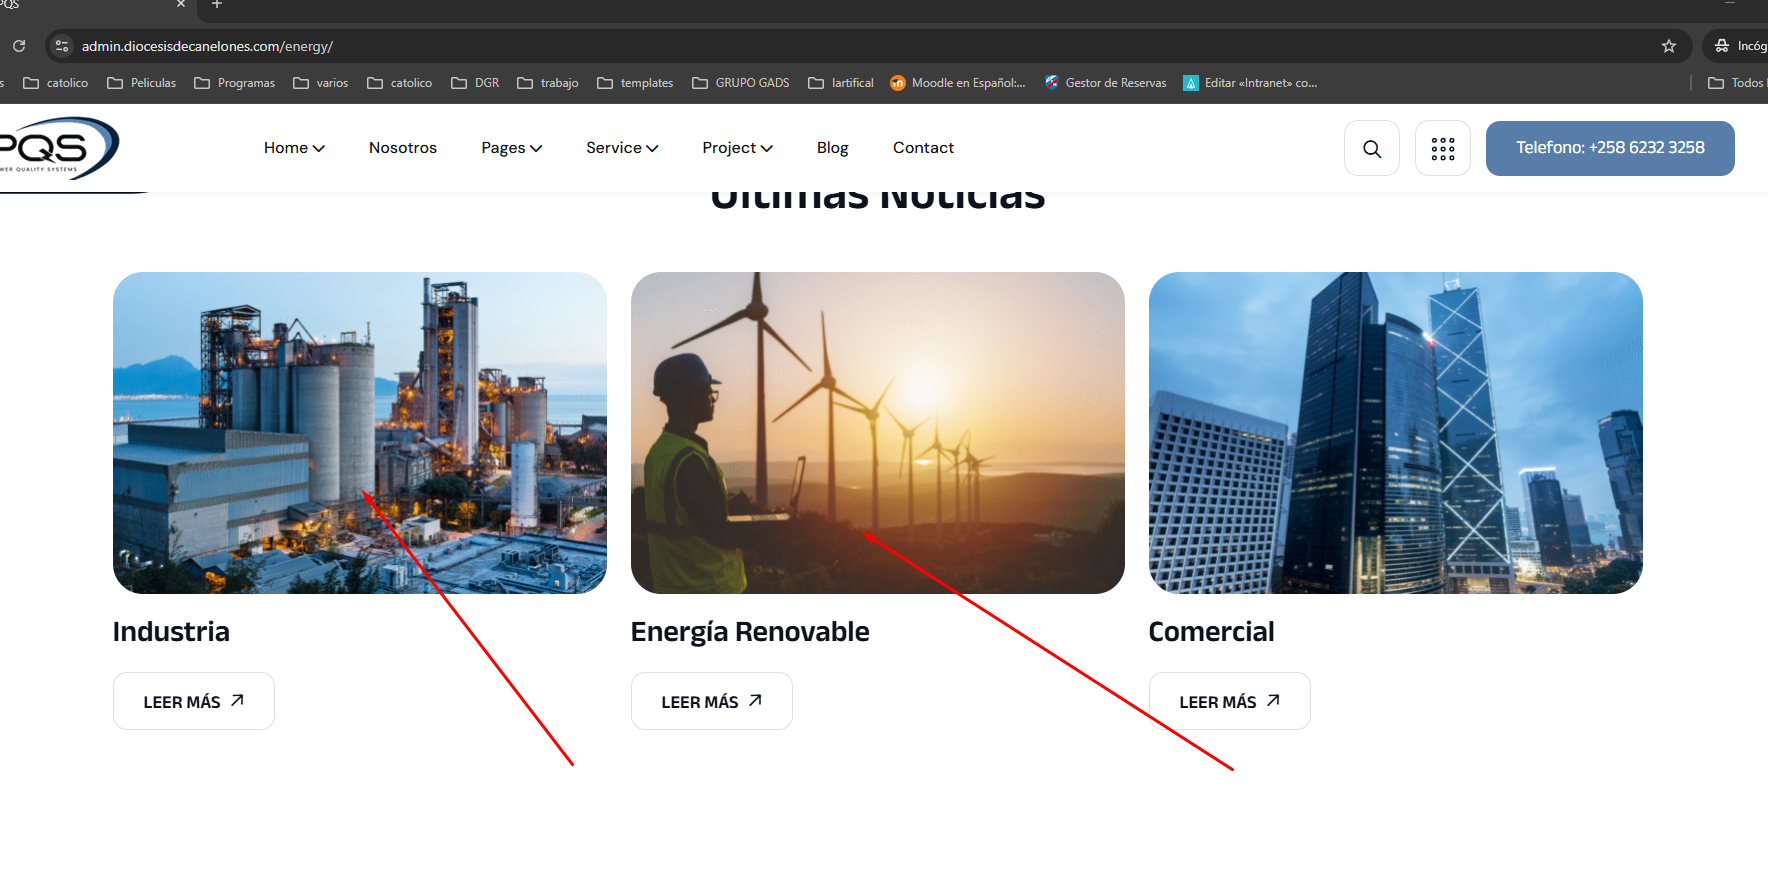Expand the Project menu dropdown
Screen dimensions: 1768x892
click(x=737, y=148)
